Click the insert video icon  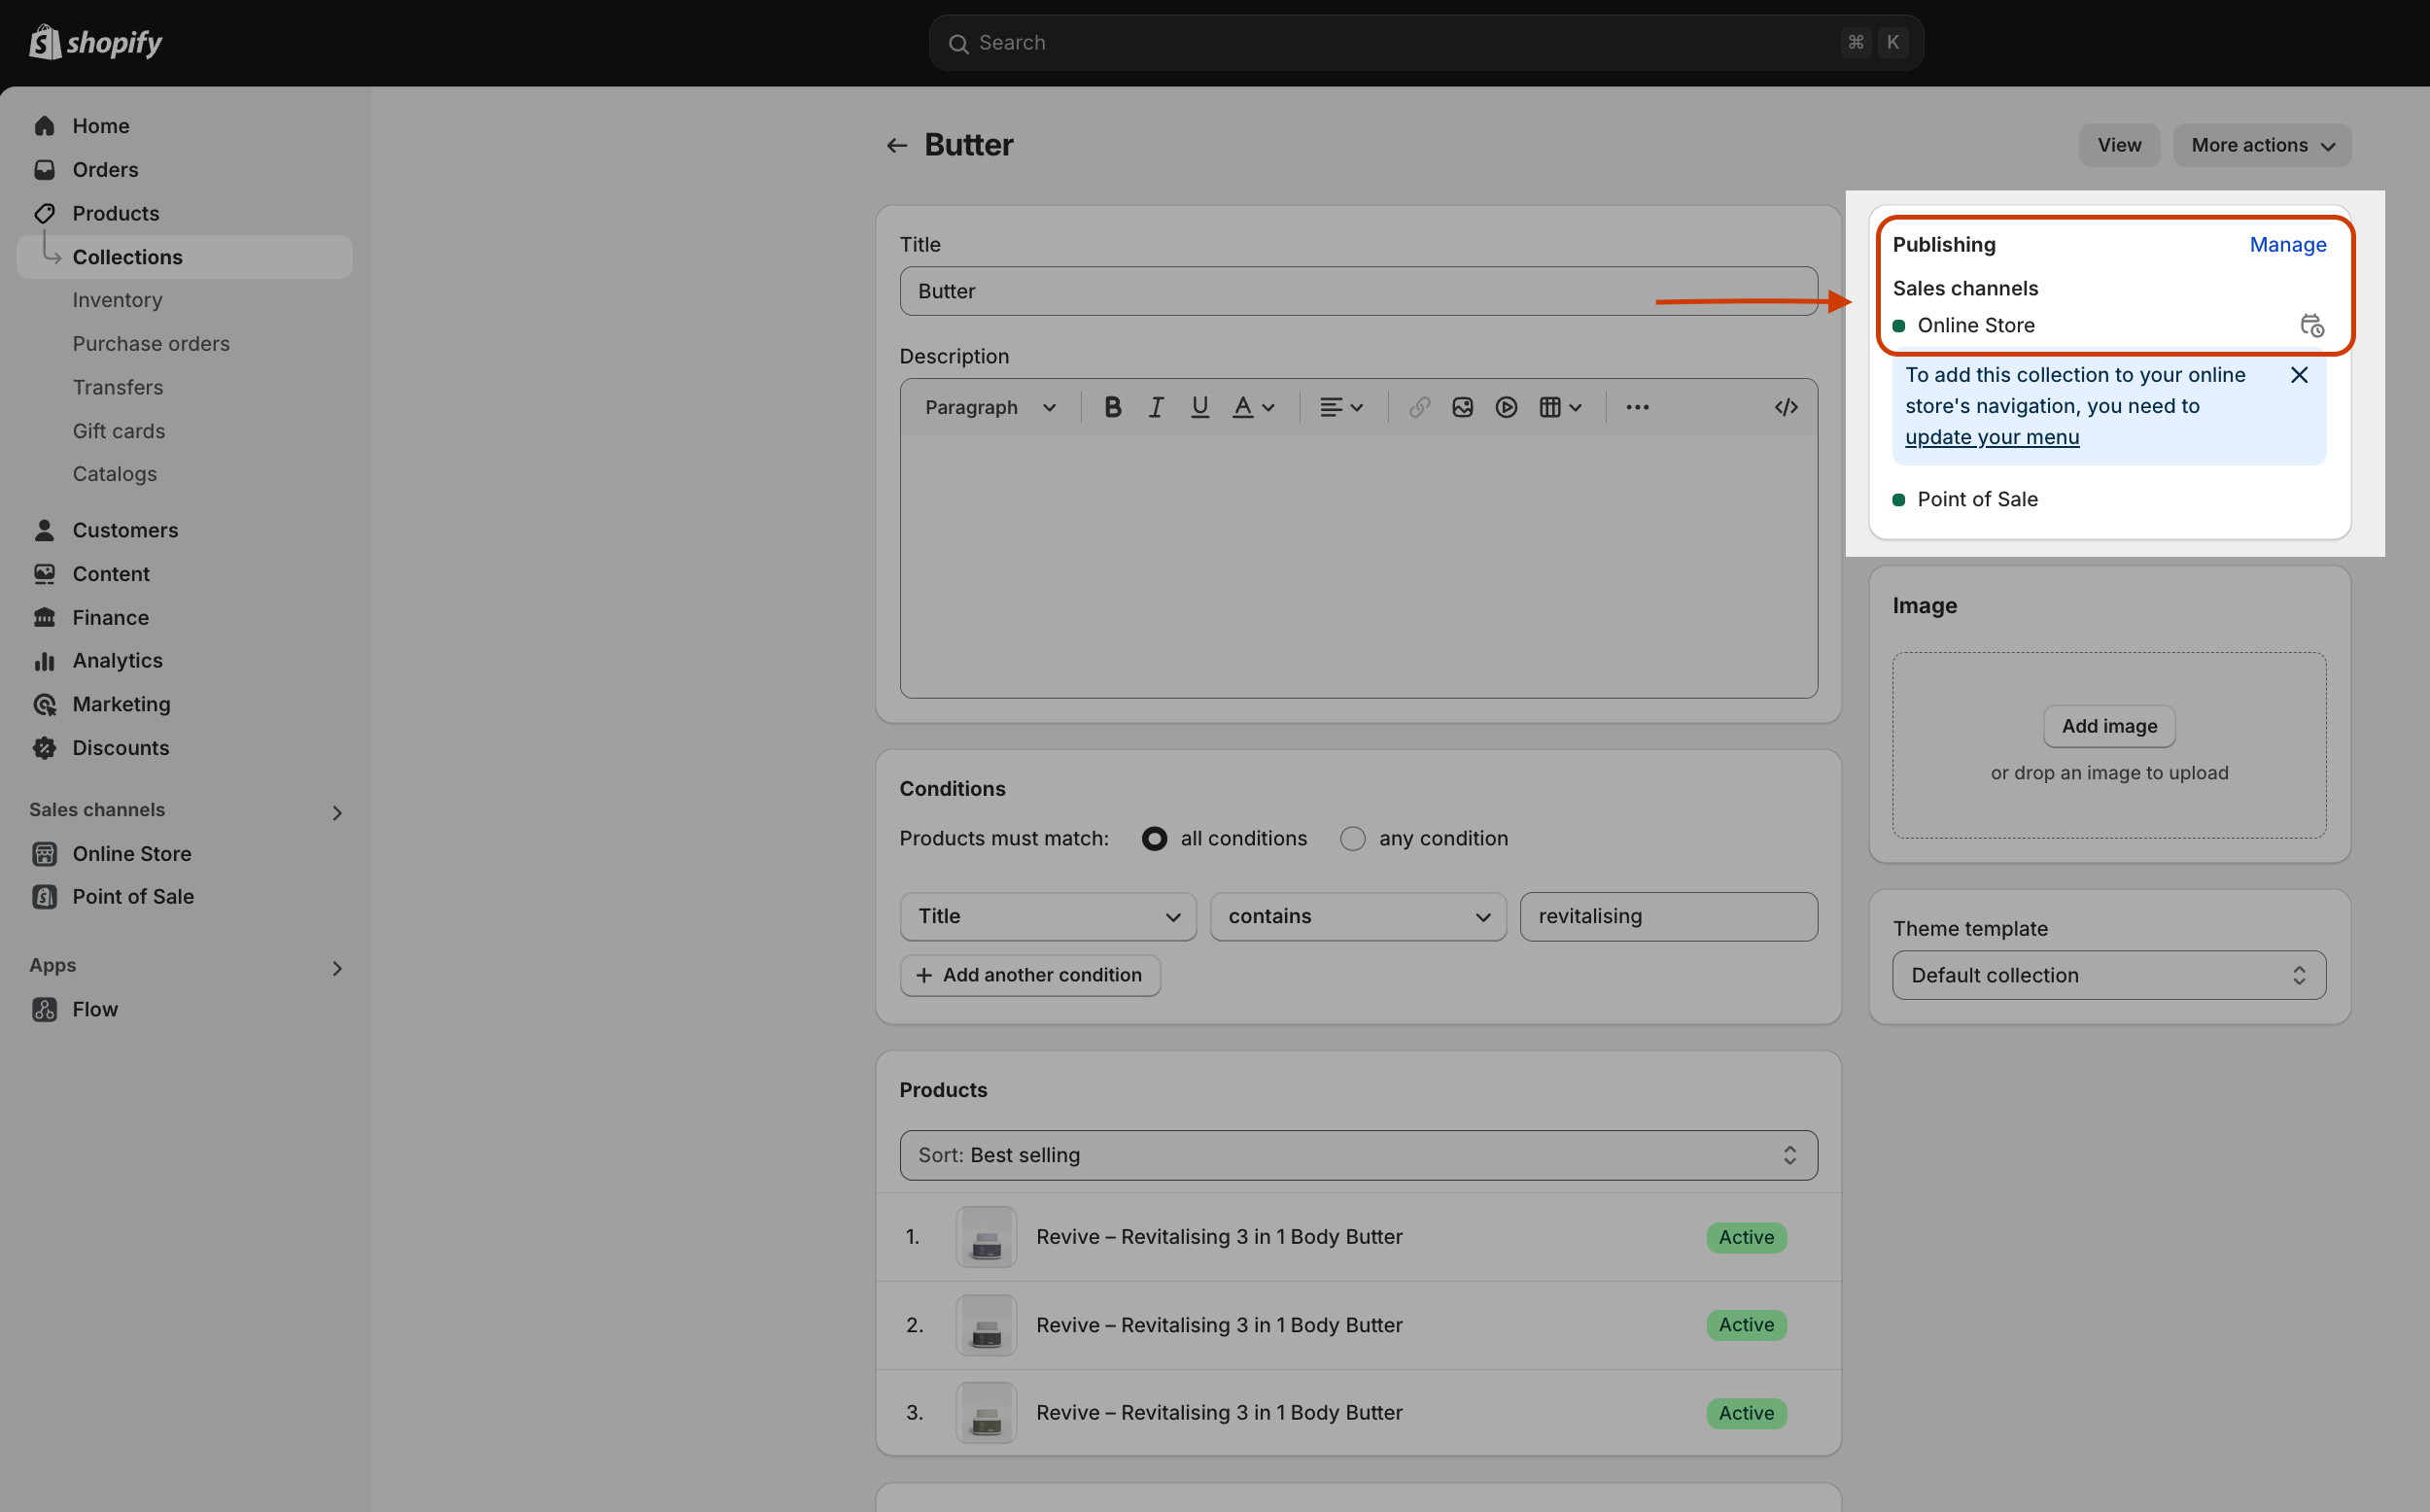pos(1507,408)
